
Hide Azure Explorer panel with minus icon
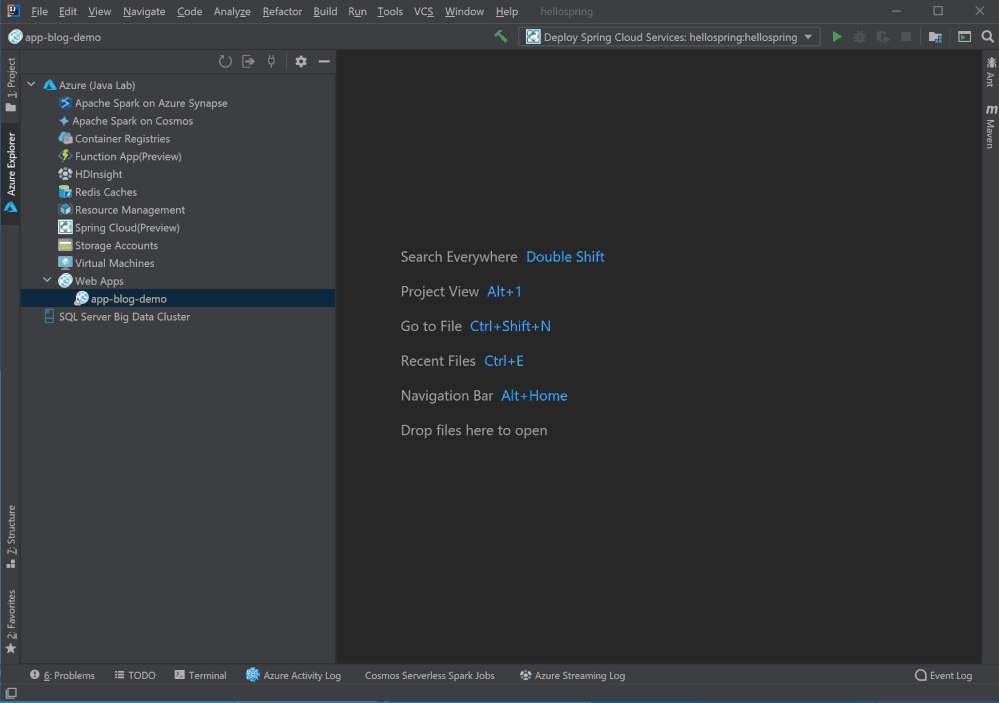pos(324,62)
